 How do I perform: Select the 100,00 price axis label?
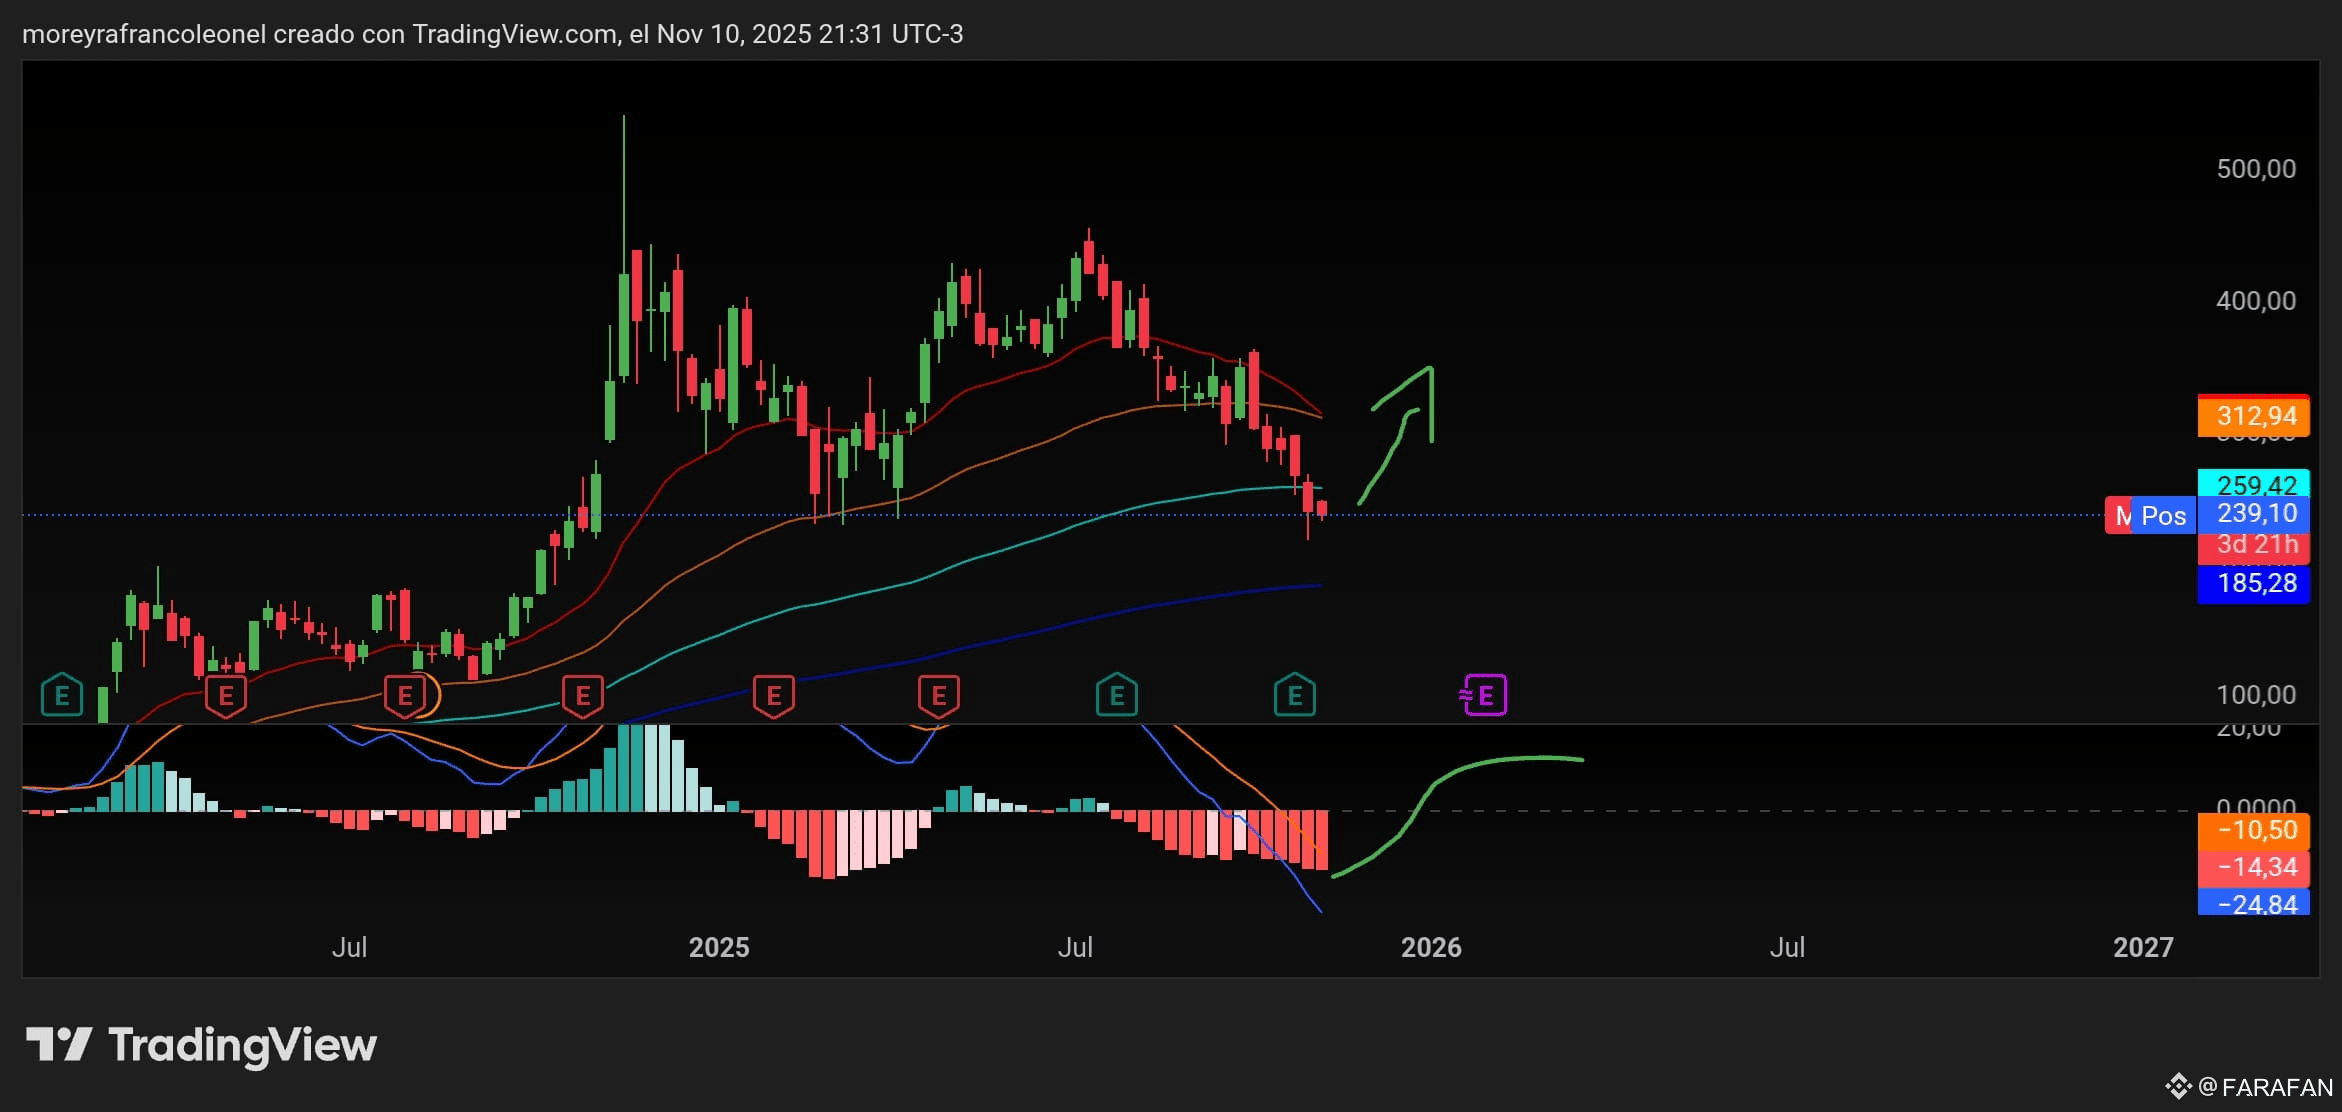pos(2256,694)
